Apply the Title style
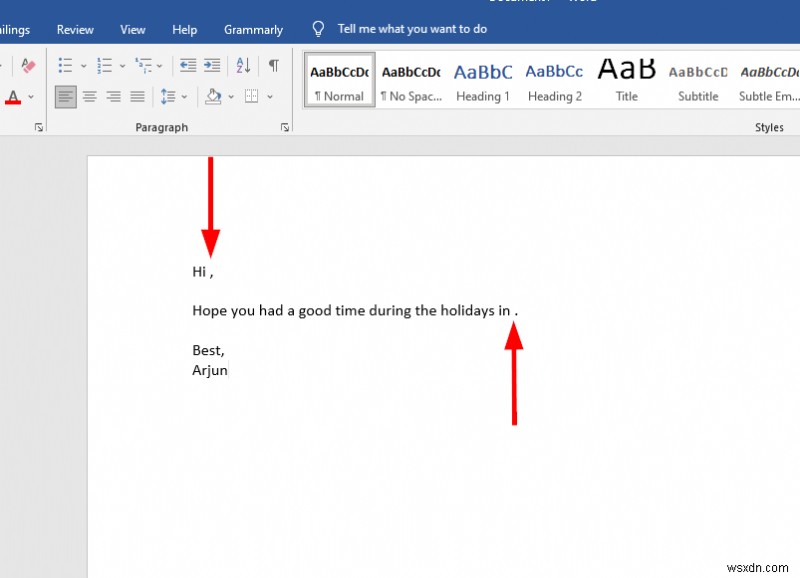Image resolution: width=800 pixels, height=578 pixels. 627,80
